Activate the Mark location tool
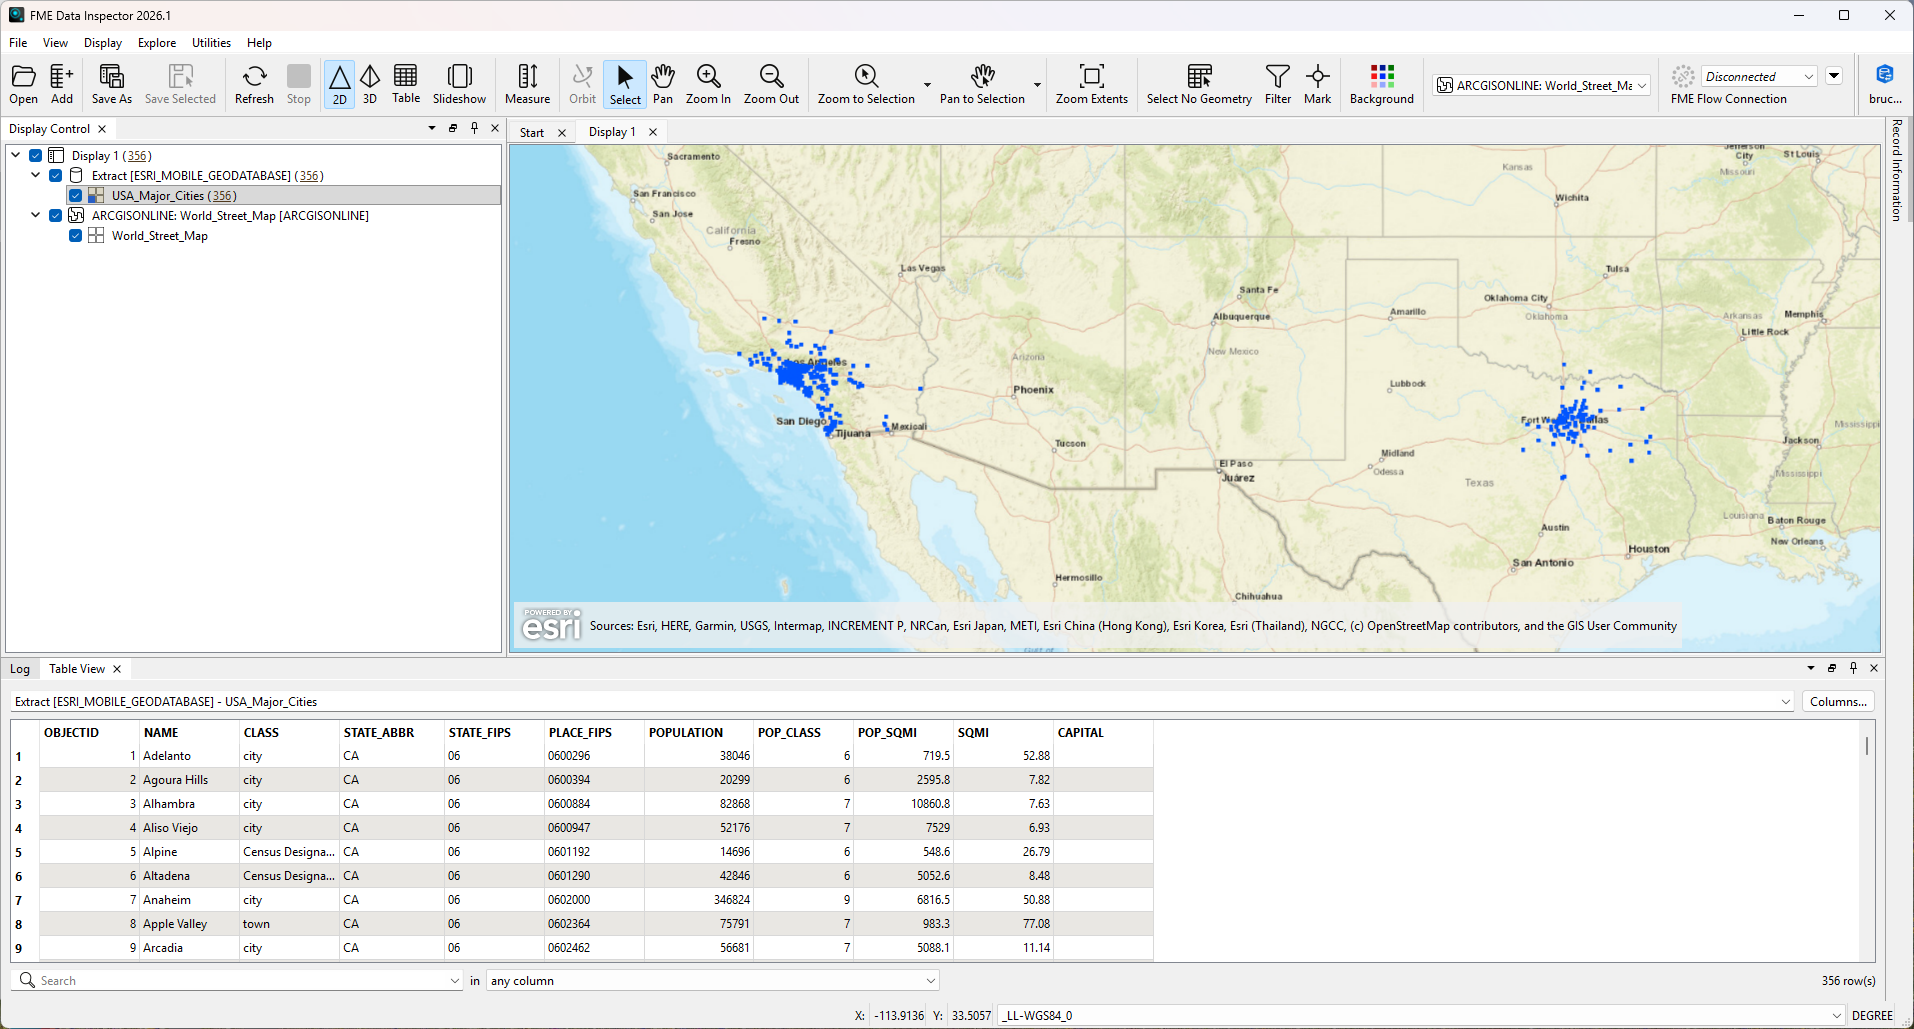Screen dimensions: 1914x1029 coord(1318,84)
